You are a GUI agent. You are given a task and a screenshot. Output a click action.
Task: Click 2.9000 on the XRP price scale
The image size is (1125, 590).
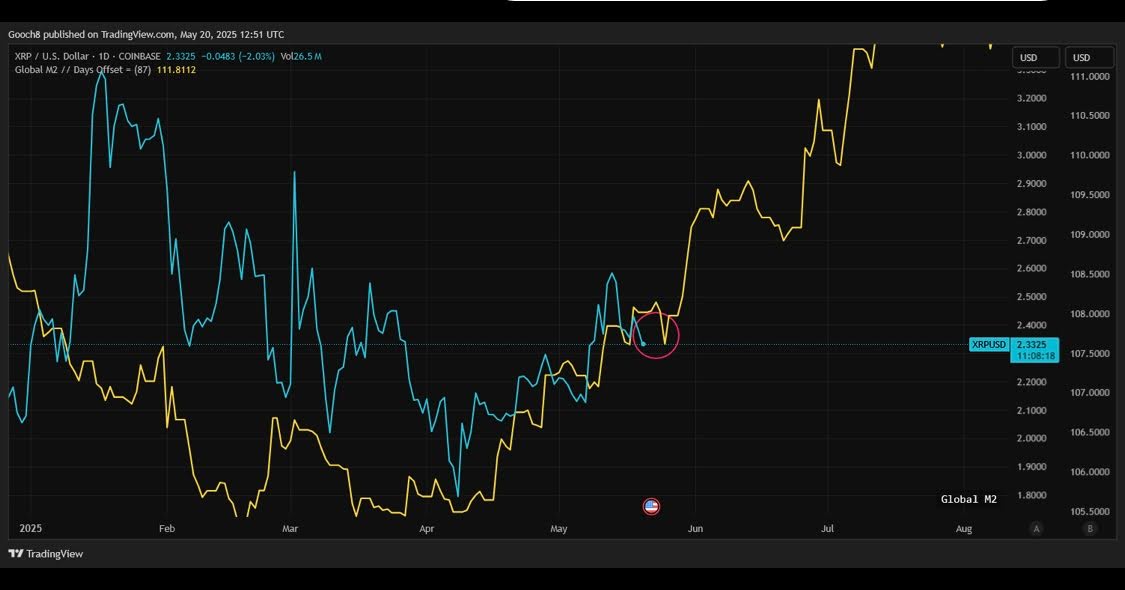tap(1030, 184)
